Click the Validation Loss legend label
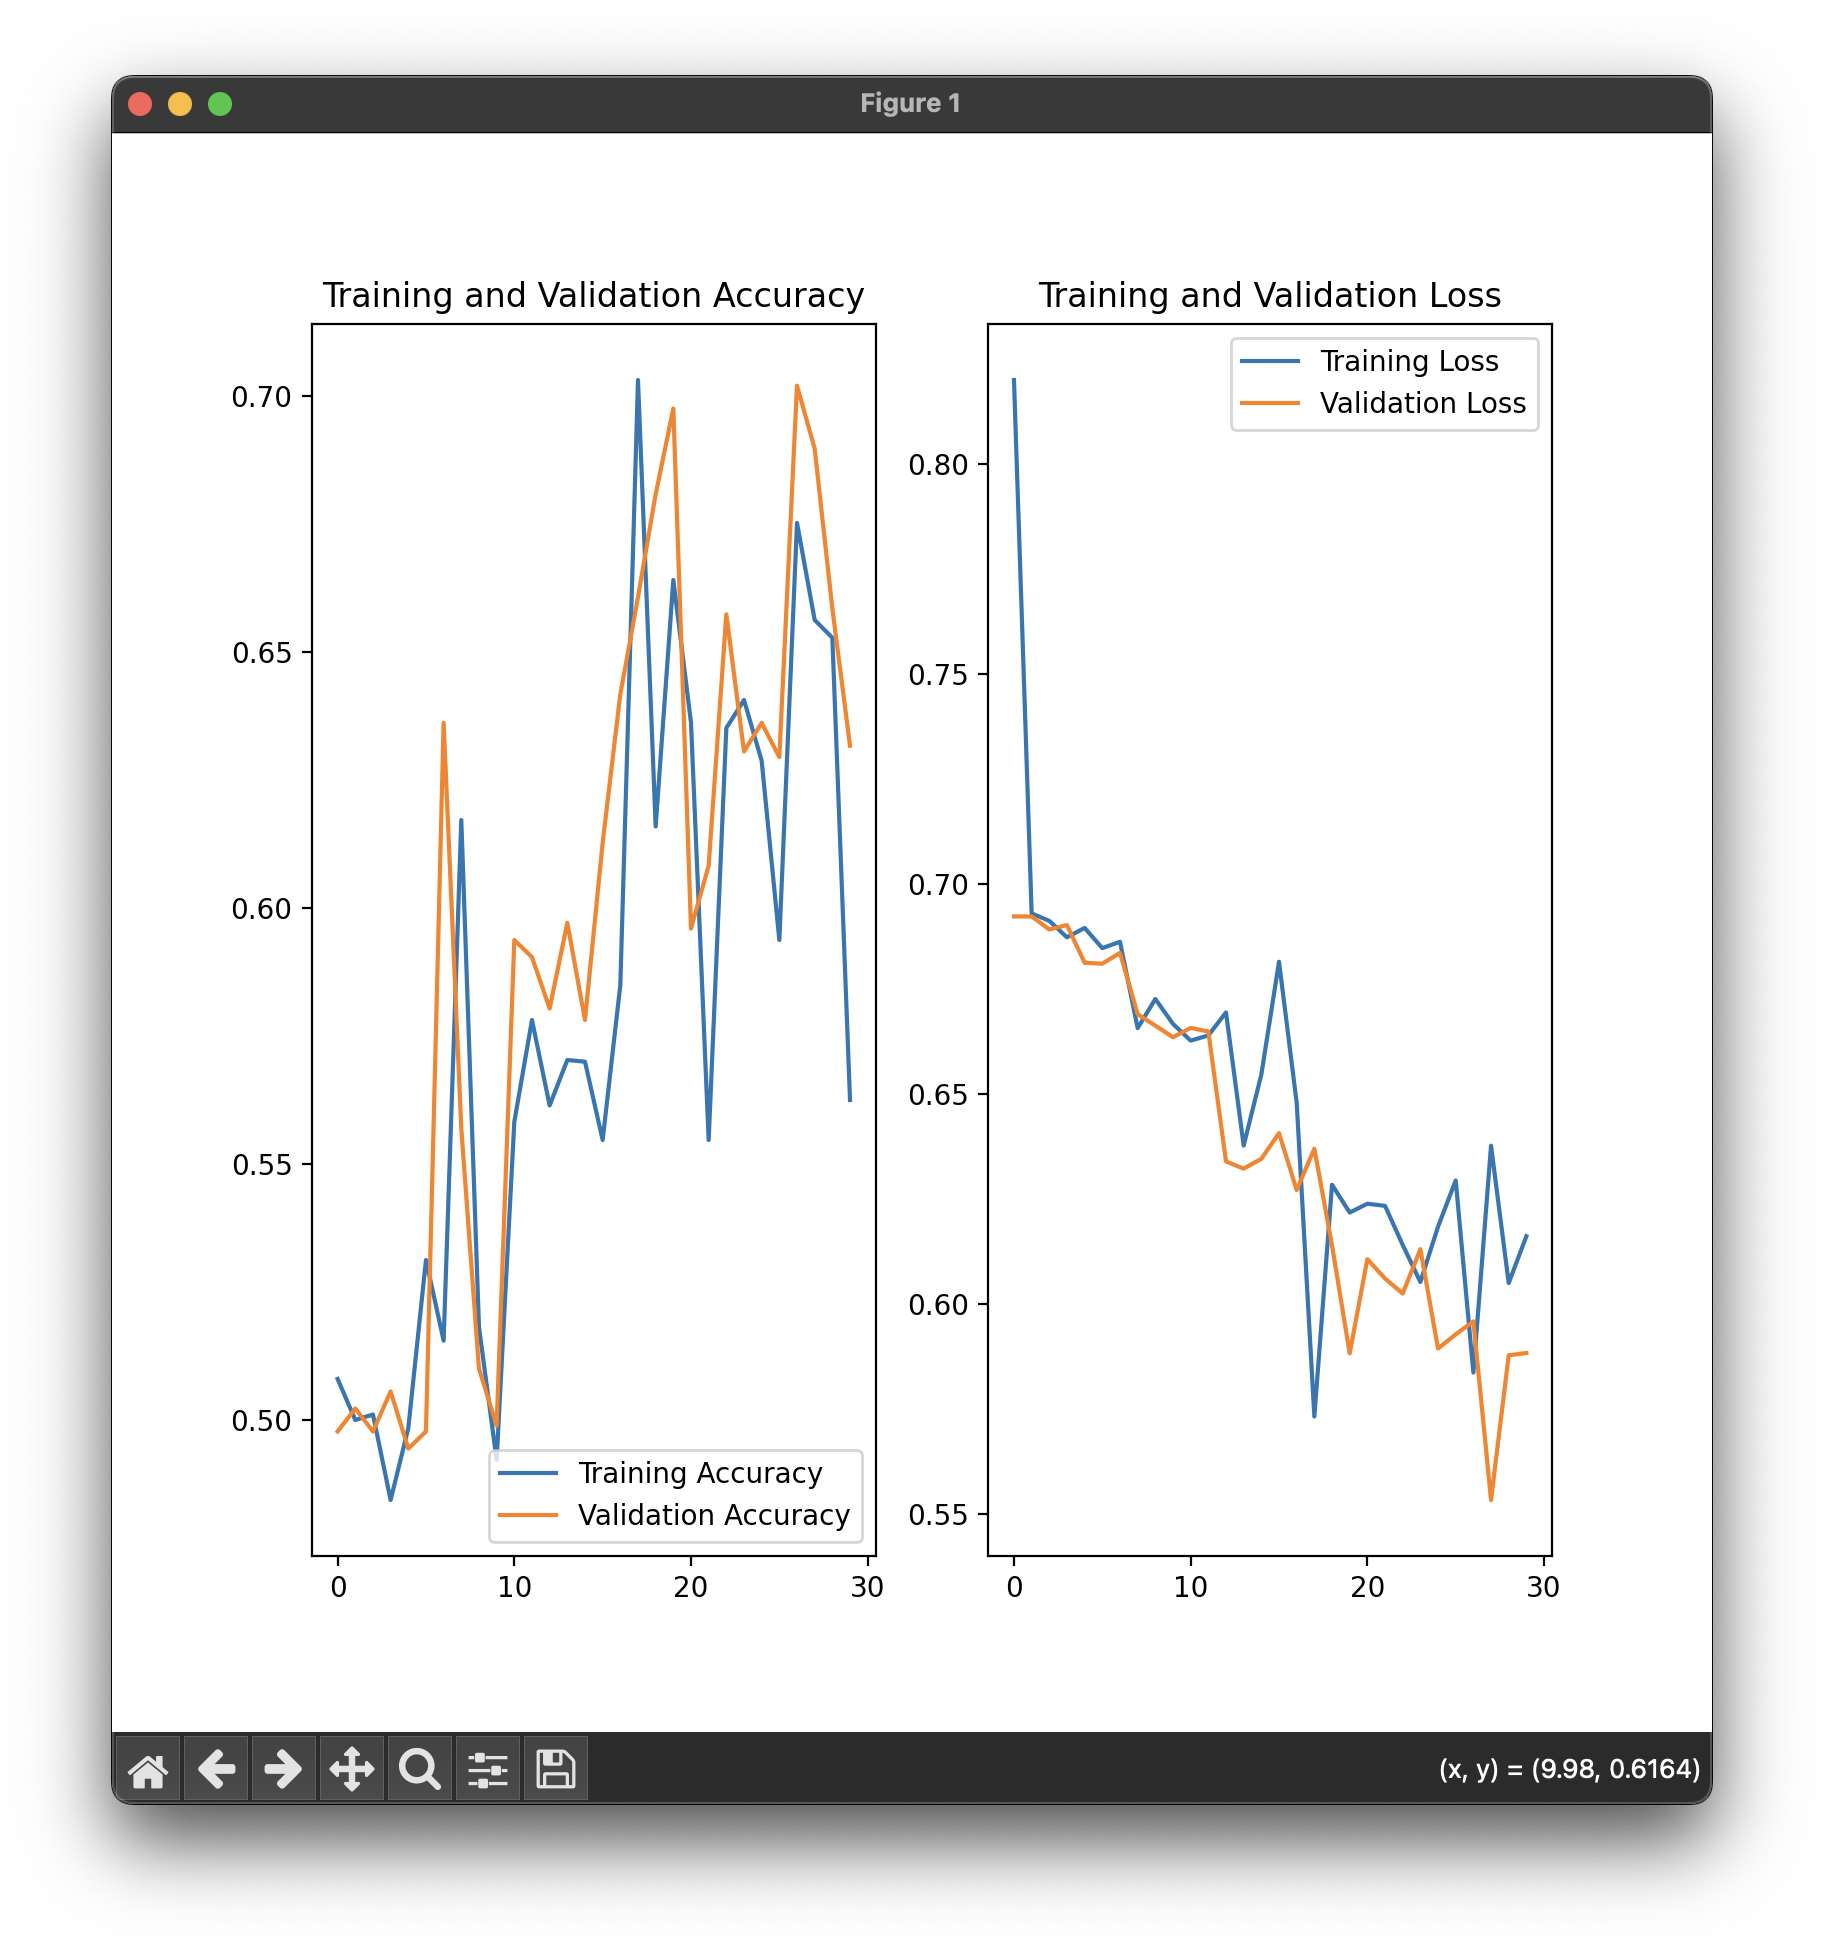 pyautogui.click(x=1422, y=403)
